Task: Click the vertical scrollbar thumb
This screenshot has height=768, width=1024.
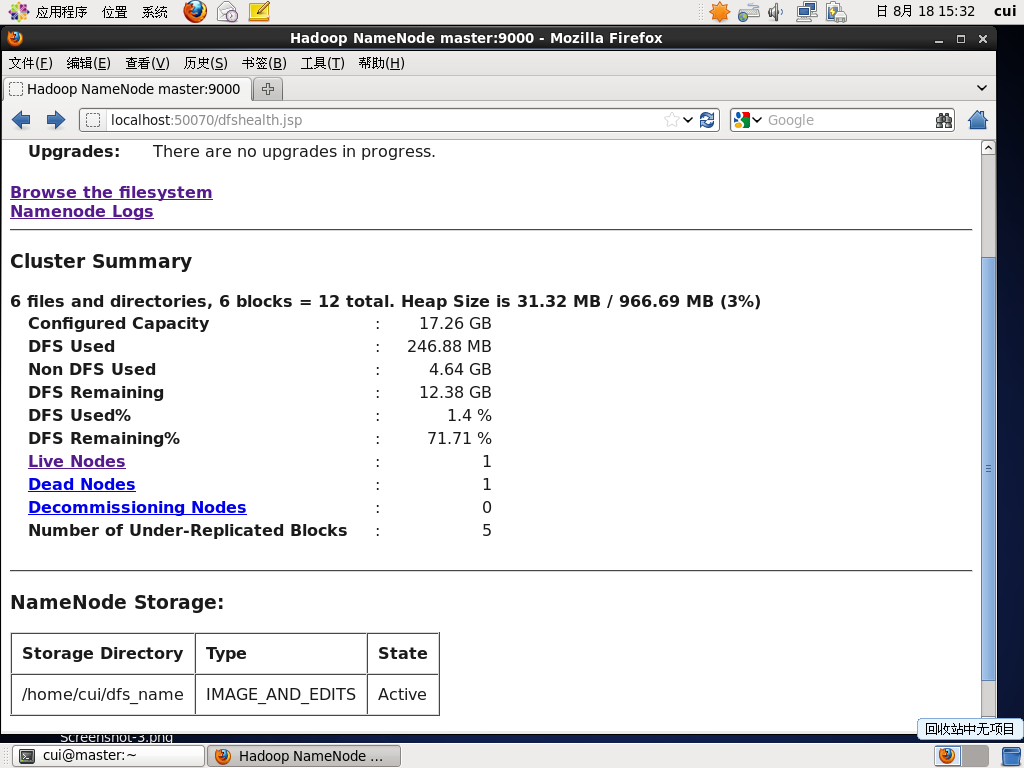Action: 988,468
